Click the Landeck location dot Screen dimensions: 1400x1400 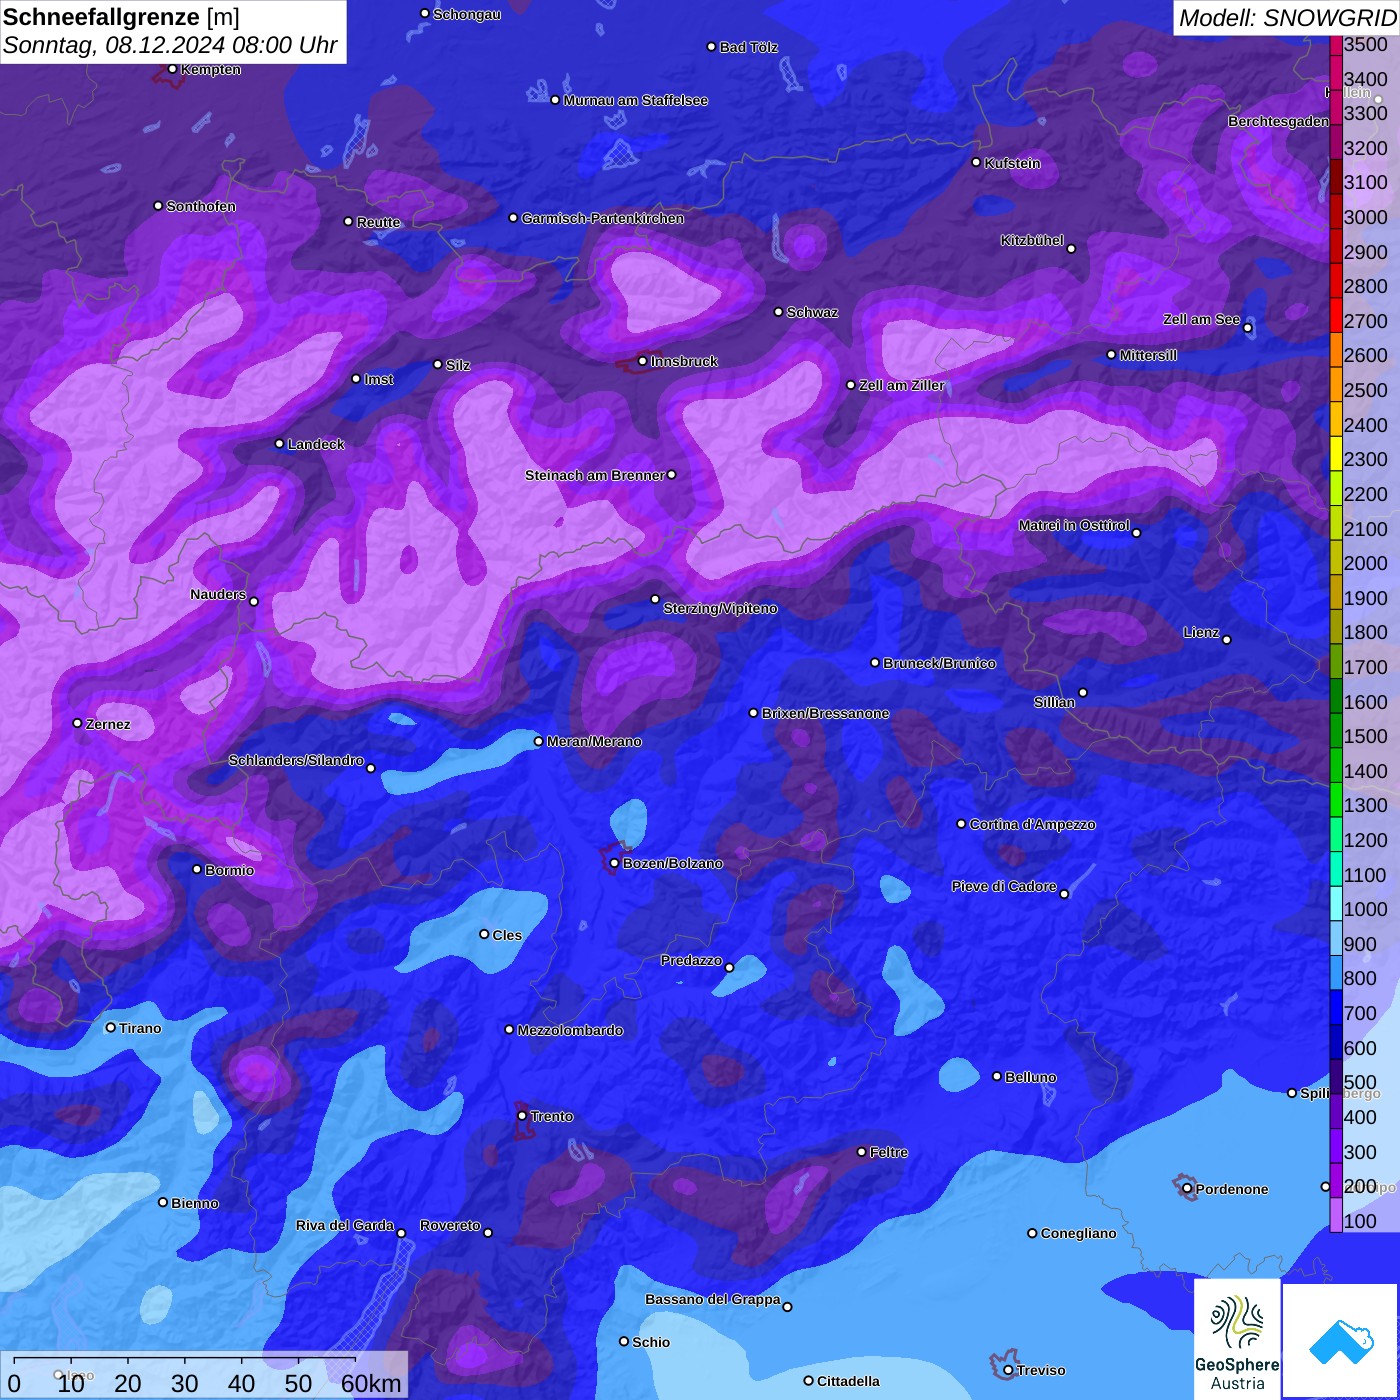[279, 443]
